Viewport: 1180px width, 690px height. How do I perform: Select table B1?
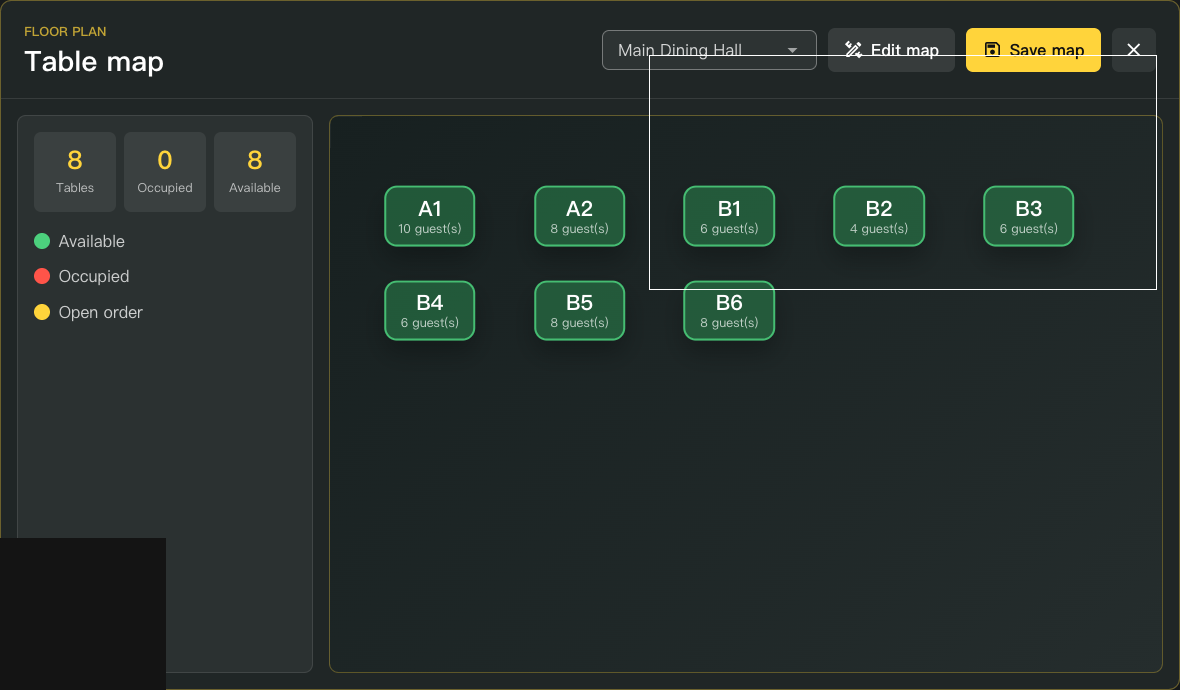(x=729, y=216)
